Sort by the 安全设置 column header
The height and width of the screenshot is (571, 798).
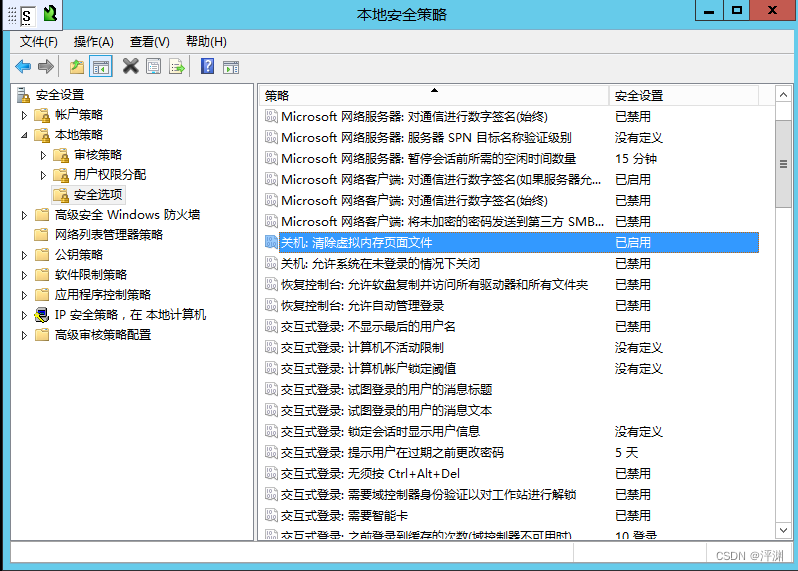click(x=684, y=96)
